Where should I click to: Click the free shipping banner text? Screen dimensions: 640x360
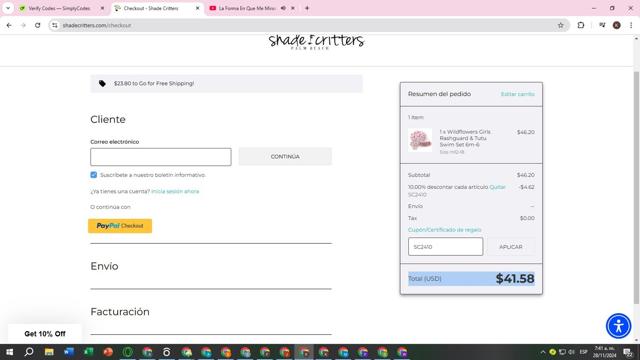154,83
